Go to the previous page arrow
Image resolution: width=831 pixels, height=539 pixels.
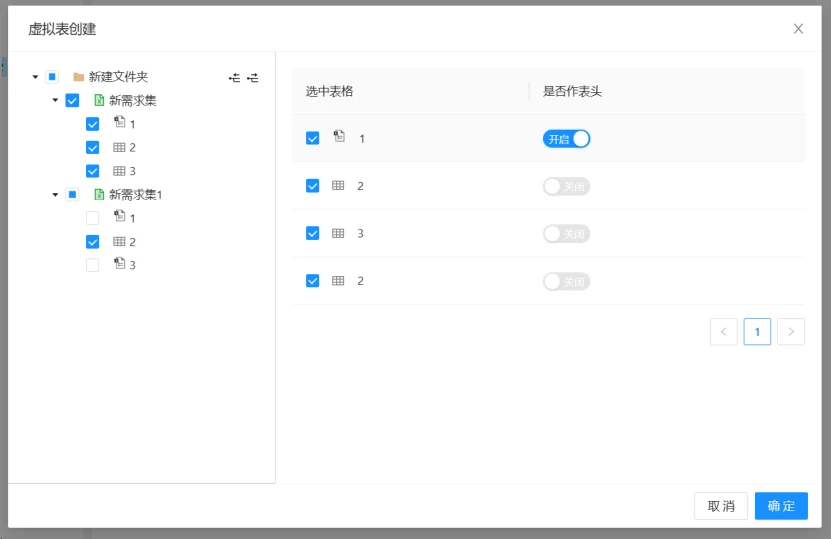point(723,332)
